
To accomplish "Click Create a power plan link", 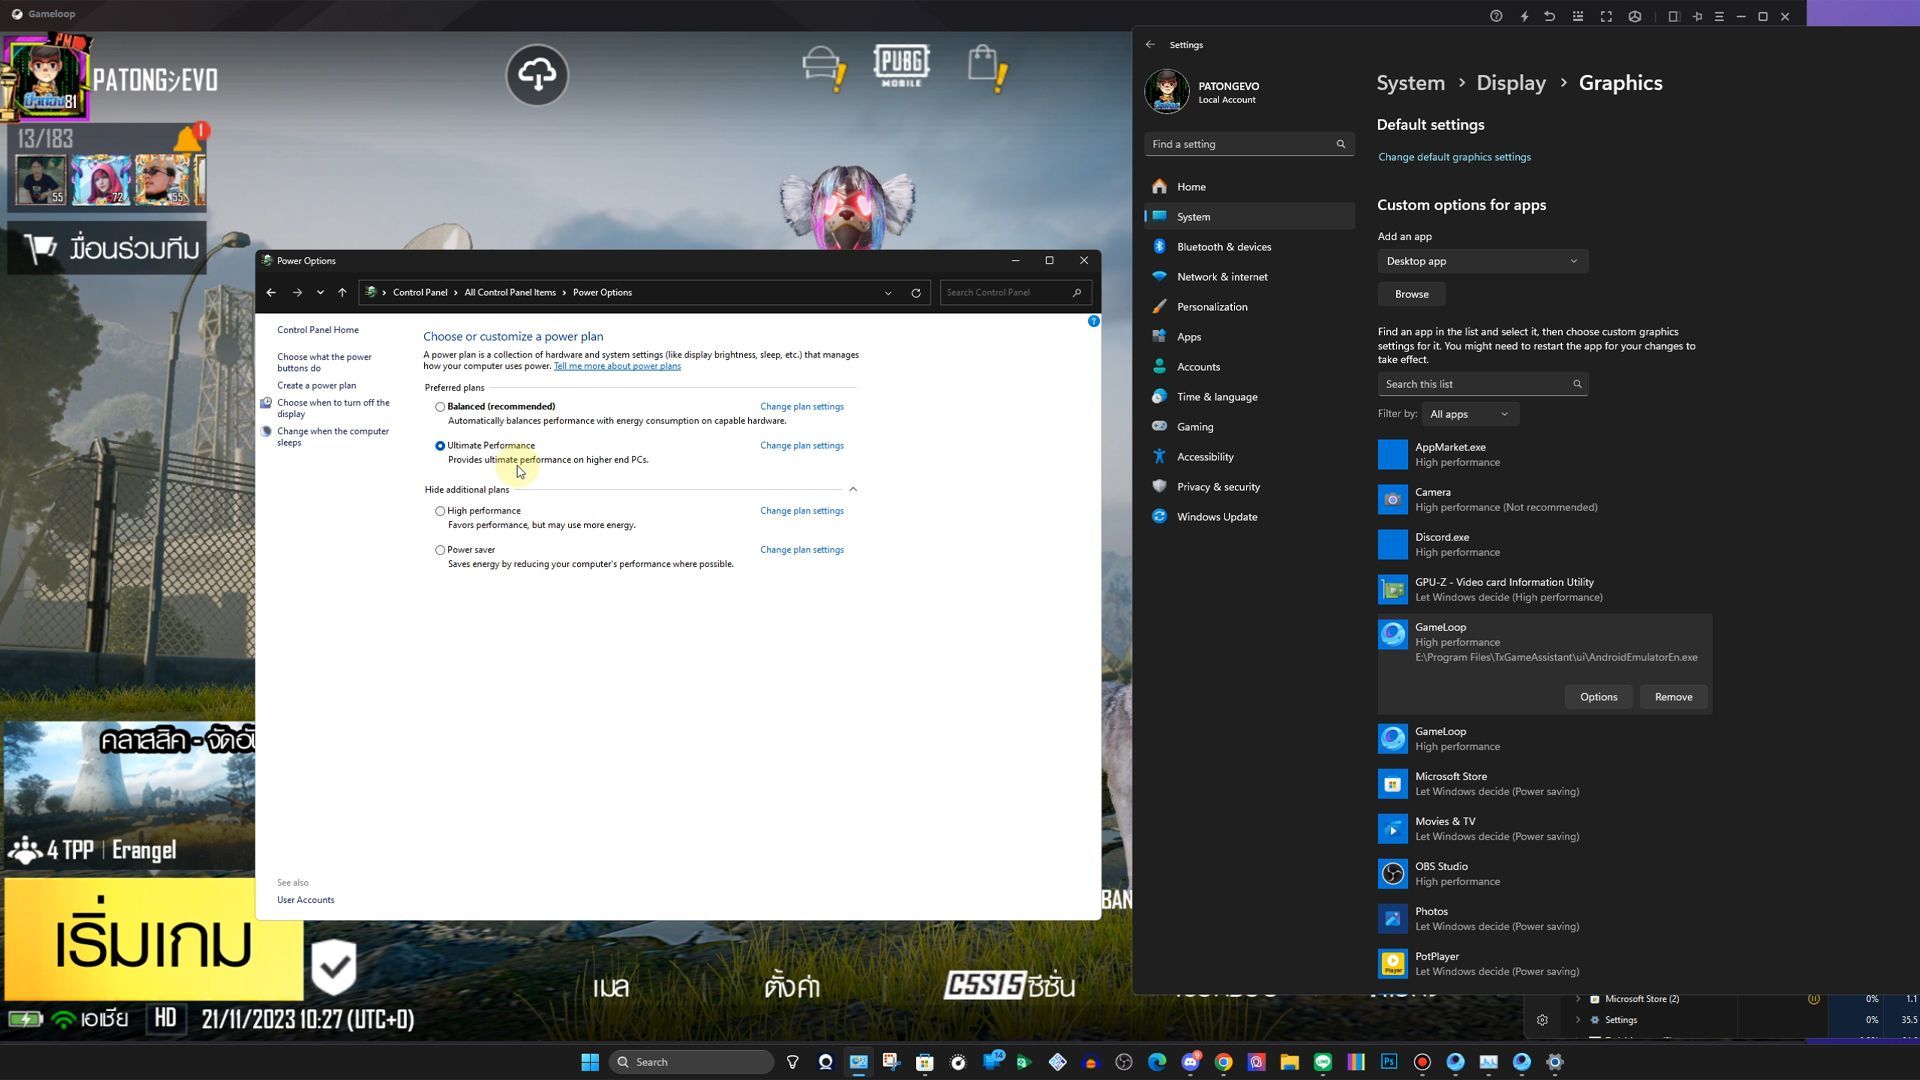I will (x=316, y=385).
